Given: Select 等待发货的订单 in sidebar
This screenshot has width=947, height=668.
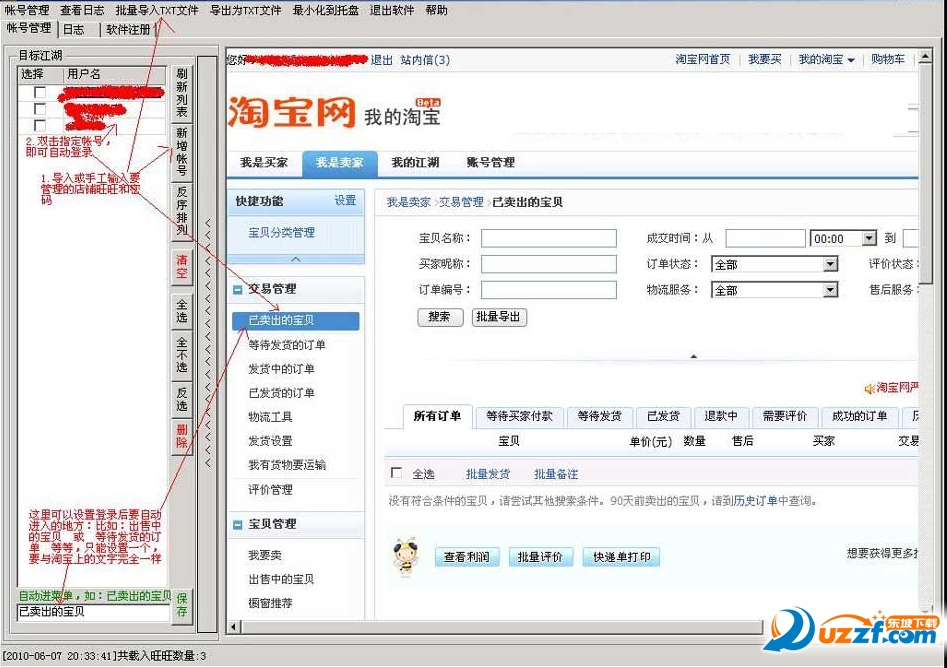Looking at the screenshot, I should (287, 345).
